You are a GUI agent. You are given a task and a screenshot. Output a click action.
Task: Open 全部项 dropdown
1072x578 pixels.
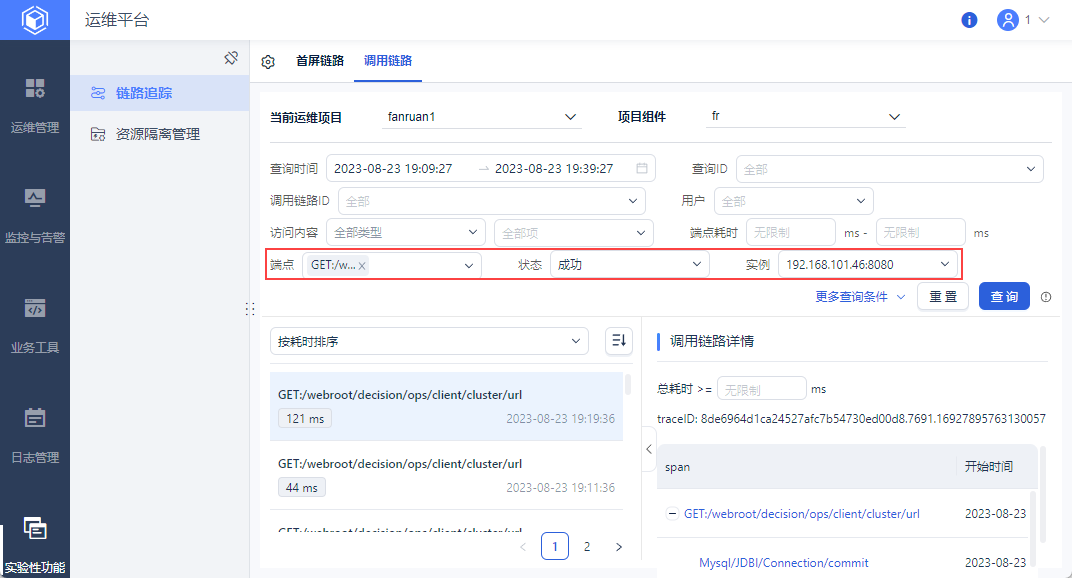pos(574,233)
